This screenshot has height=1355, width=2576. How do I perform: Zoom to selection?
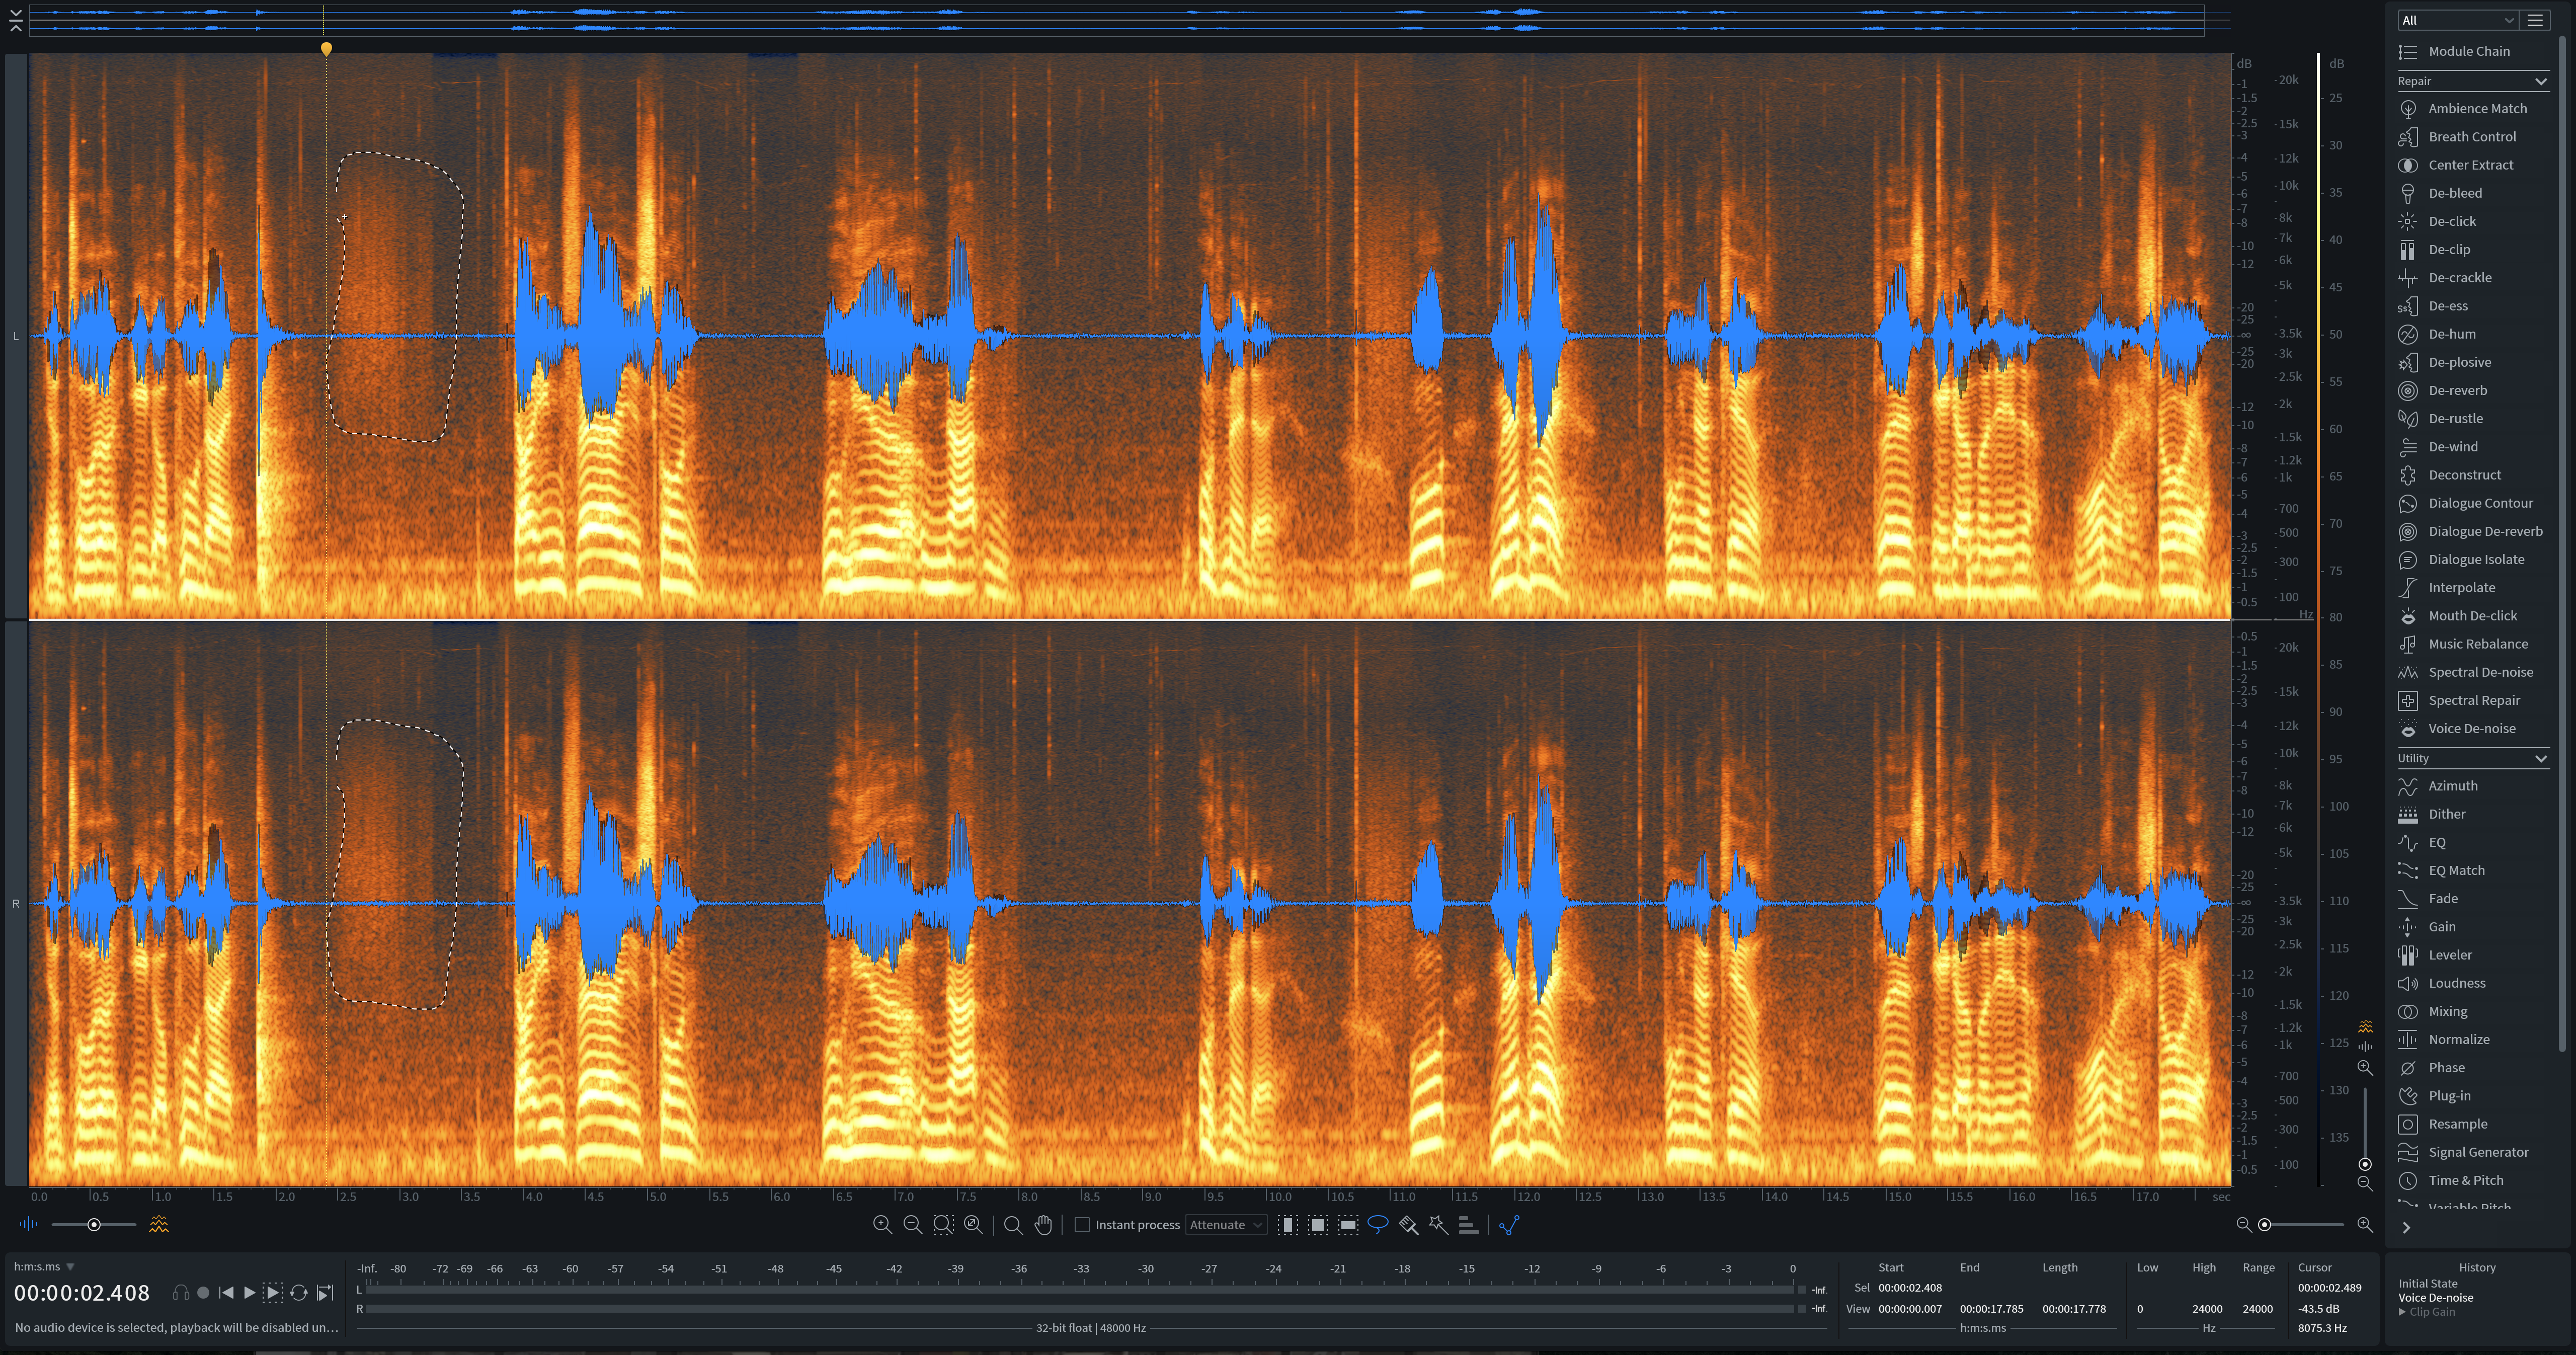pos(943,1224)
